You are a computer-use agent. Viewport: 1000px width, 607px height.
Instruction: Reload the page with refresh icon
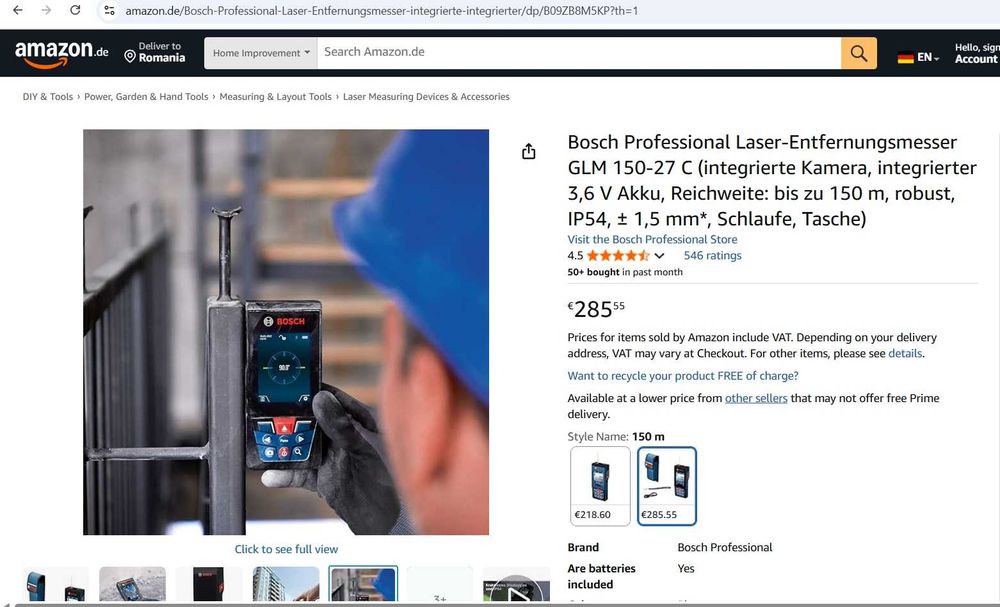(75, 10)
